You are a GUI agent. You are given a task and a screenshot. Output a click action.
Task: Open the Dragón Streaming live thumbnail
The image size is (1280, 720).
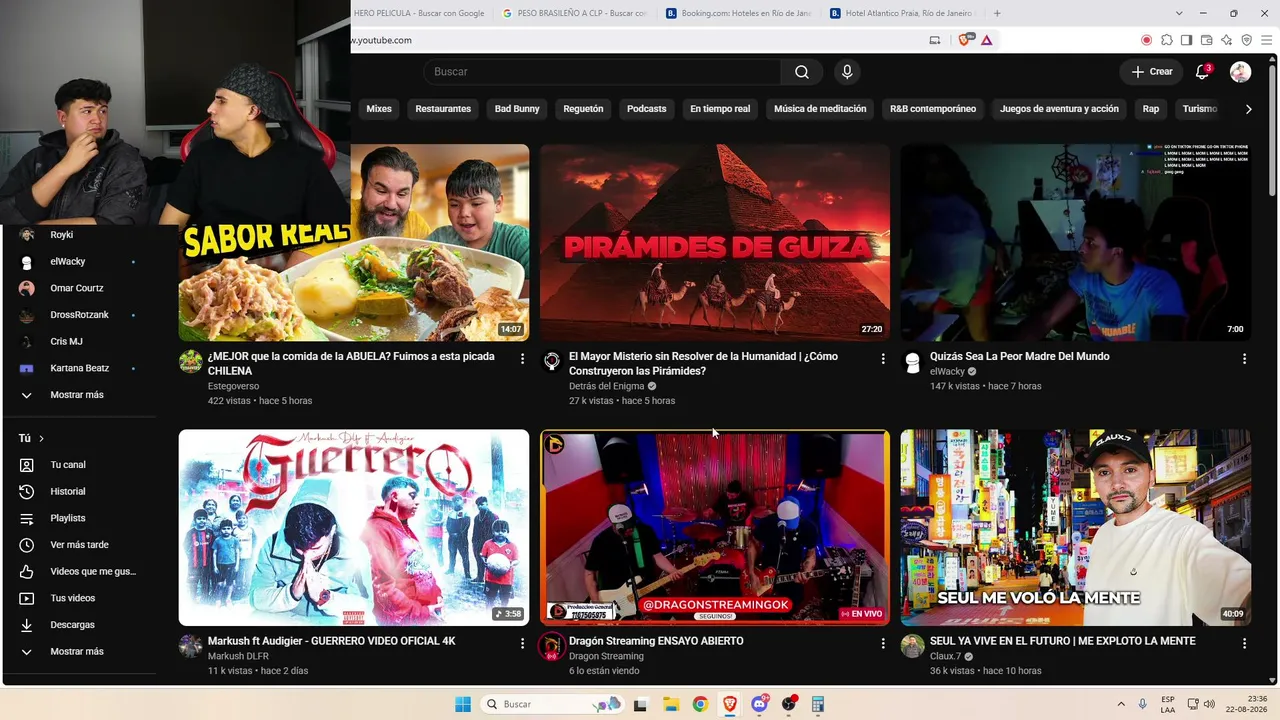[x=715, y=527]
